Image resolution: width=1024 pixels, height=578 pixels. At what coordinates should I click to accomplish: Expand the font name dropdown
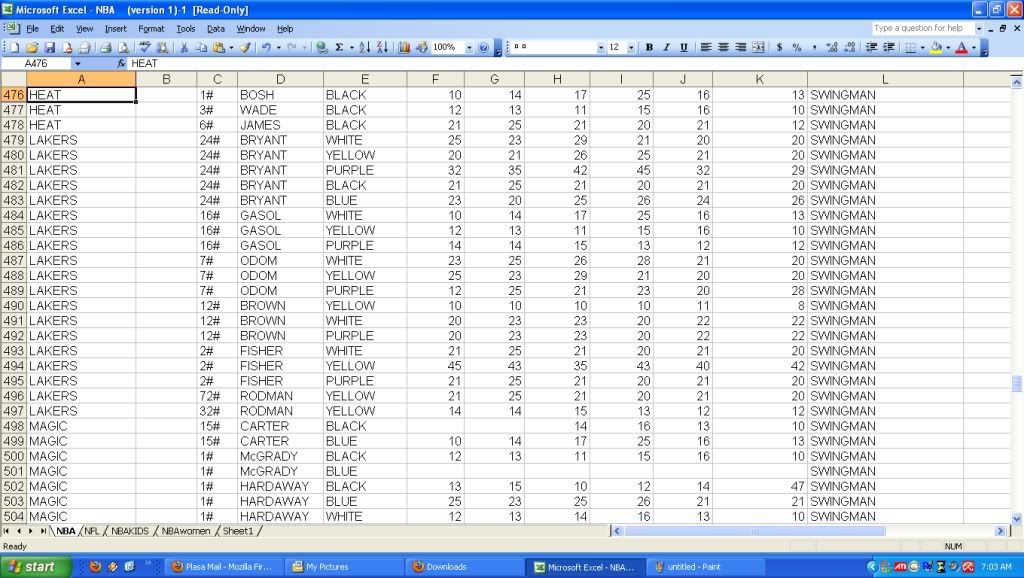pyautogui.click(x=601, y=47)
